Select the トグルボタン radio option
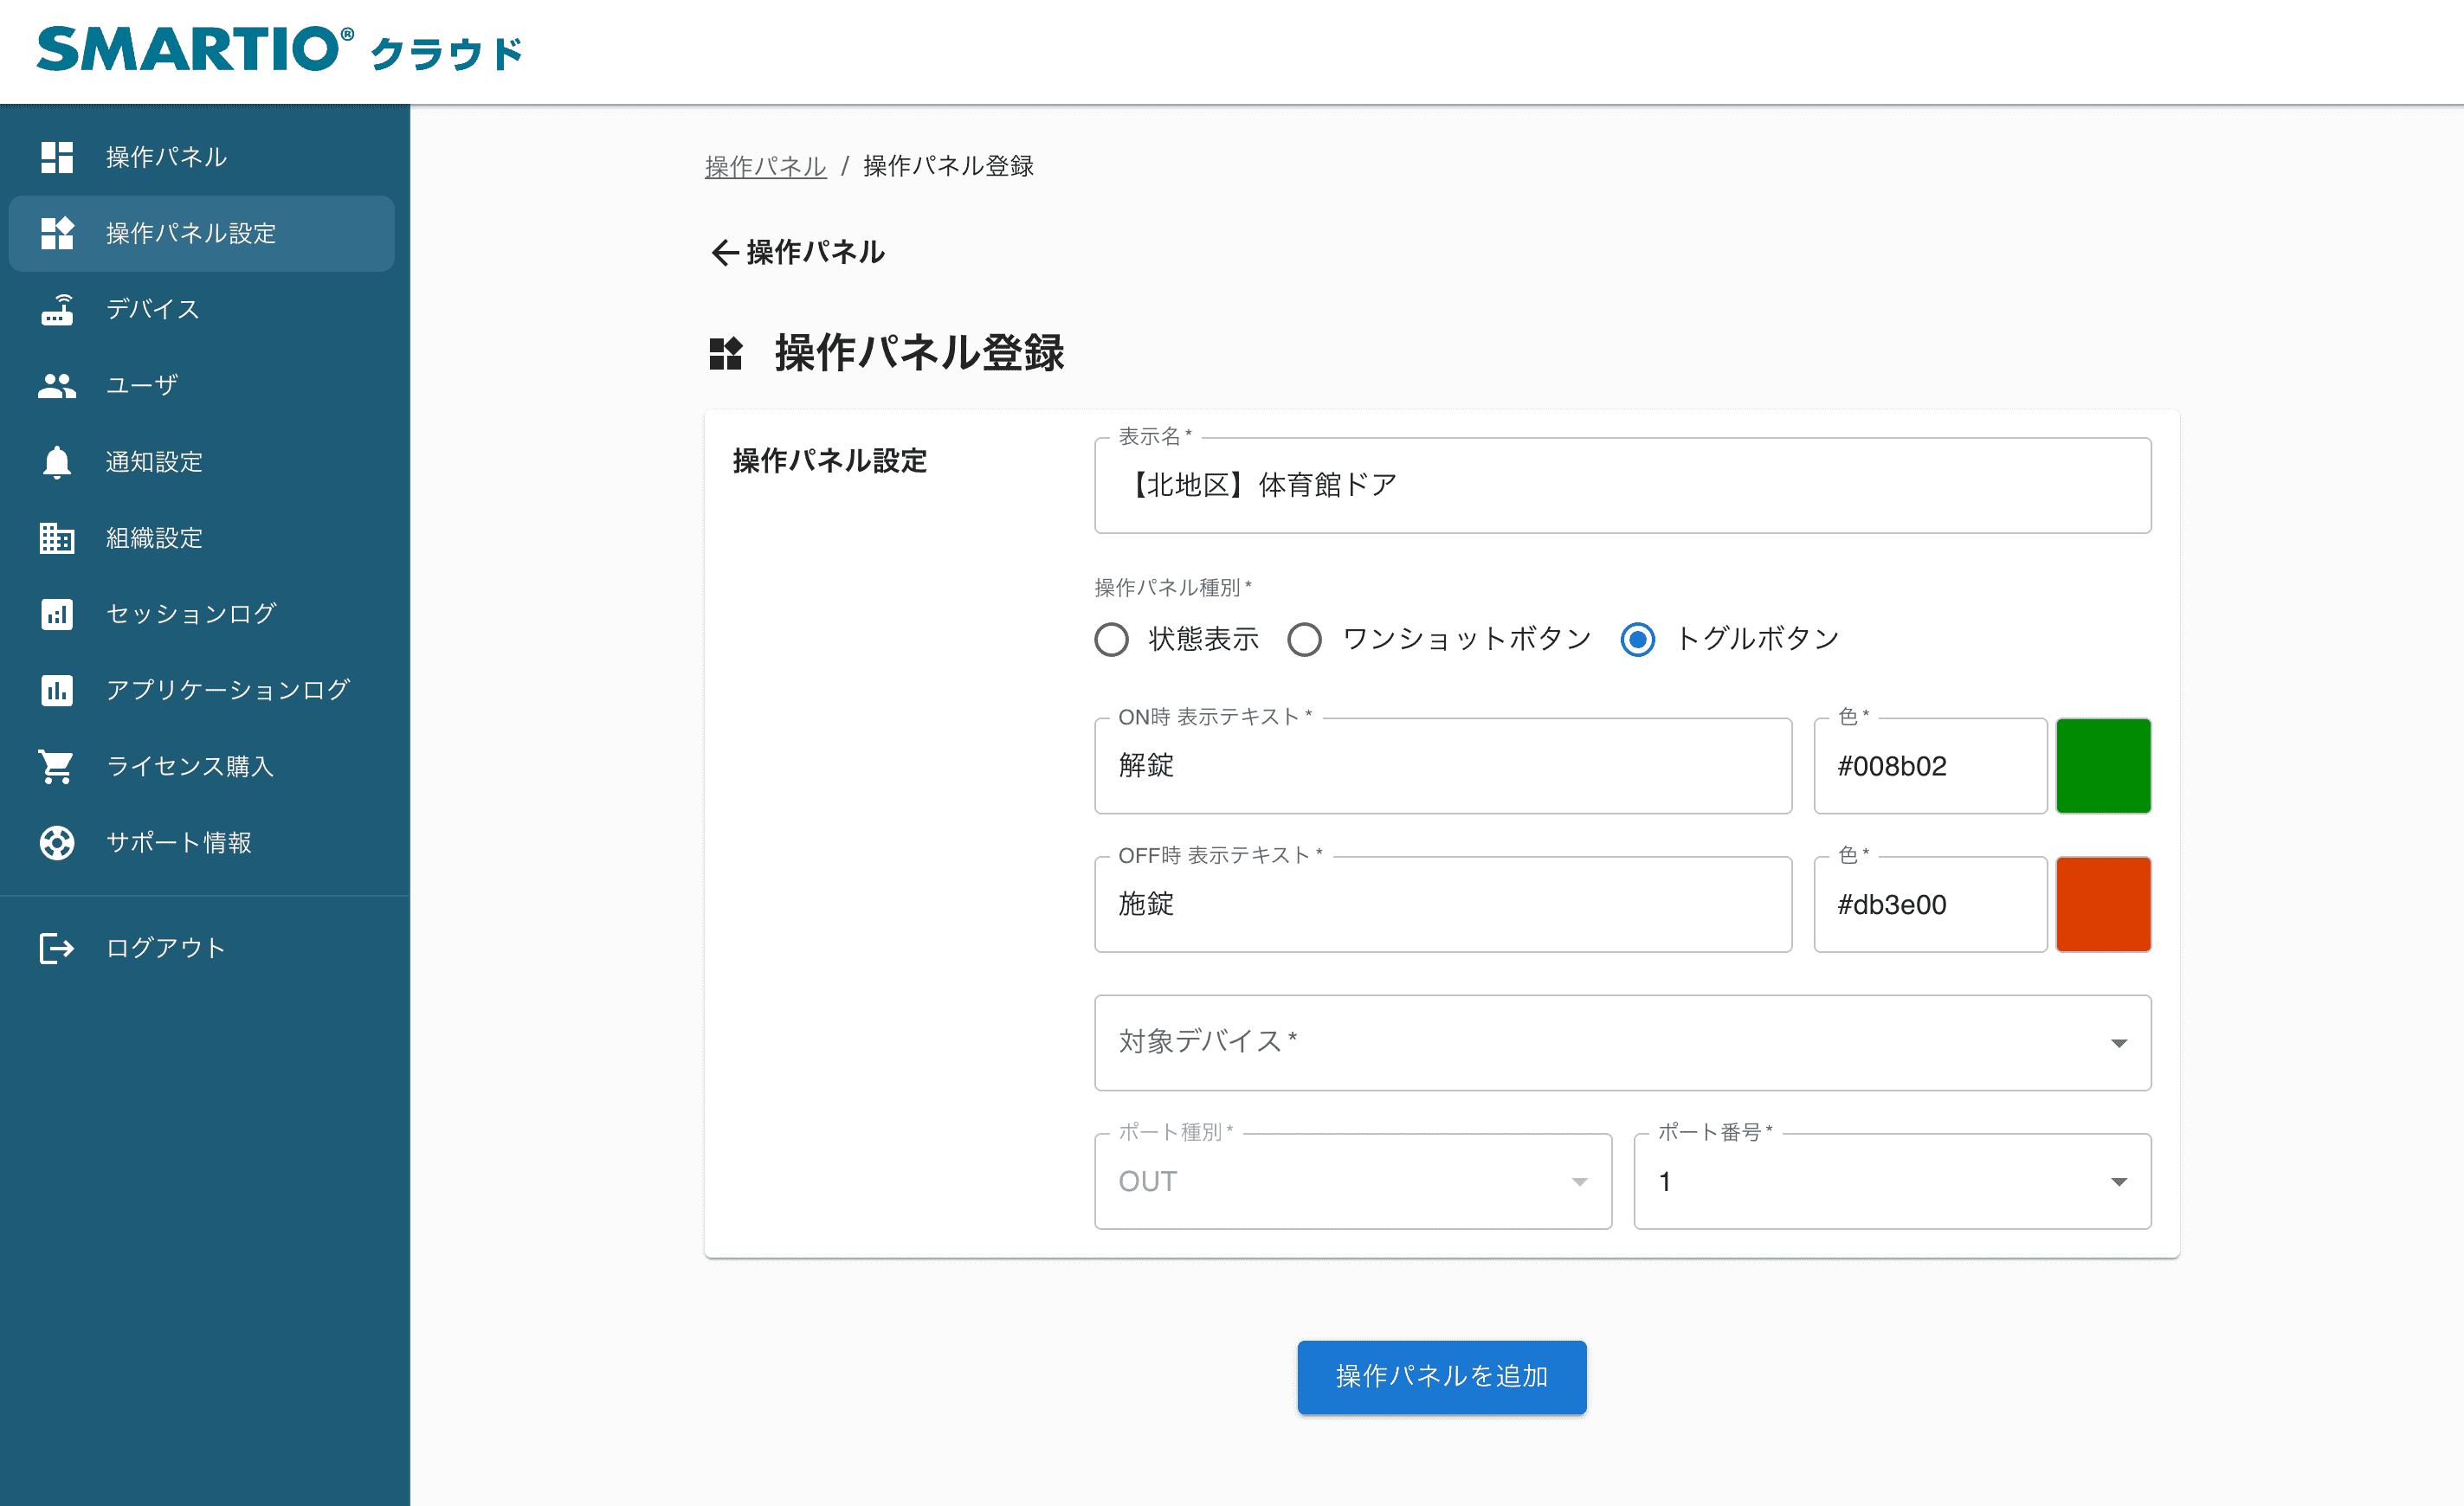Image resolution: width=2464 pixels, height=1506 pixels. [1637, 639]
